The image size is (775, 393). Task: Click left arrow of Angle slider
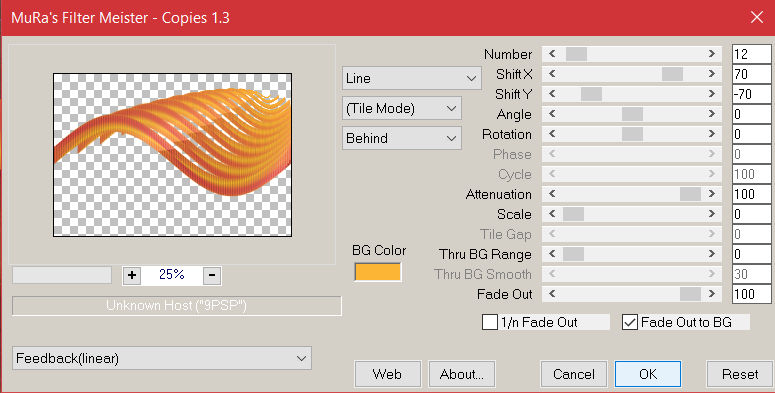click(552, 114)
